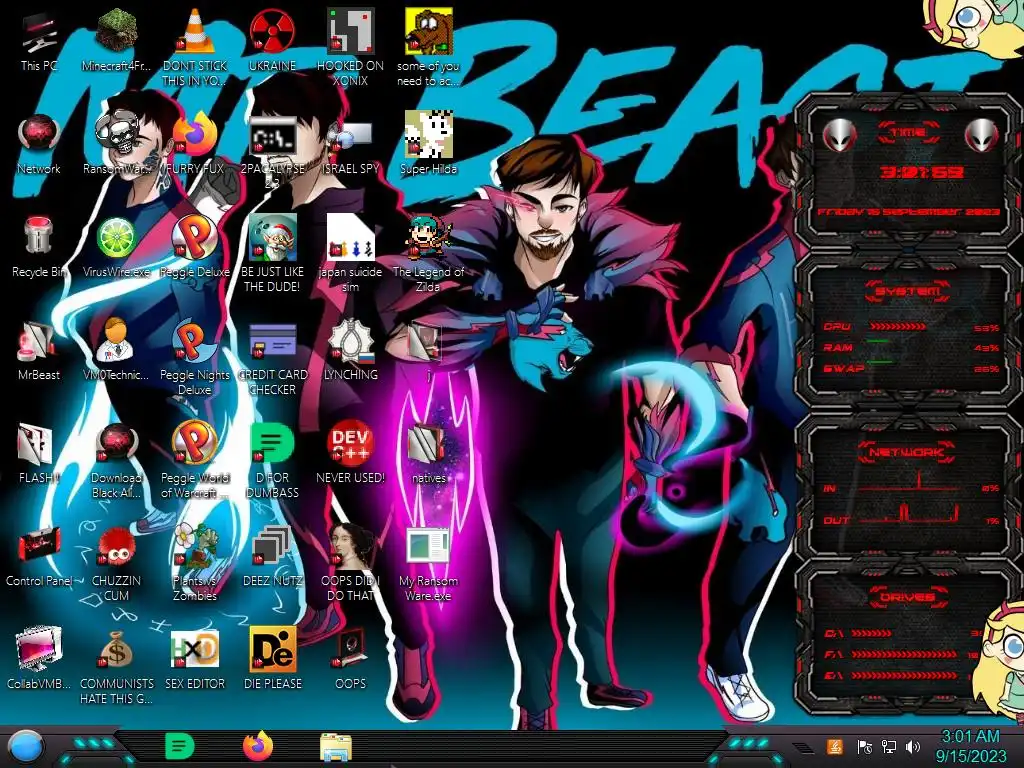Viewport: 1024px width, 768px height.
Task: Select the desktop icon labeled j
Action: pos(426,341)
